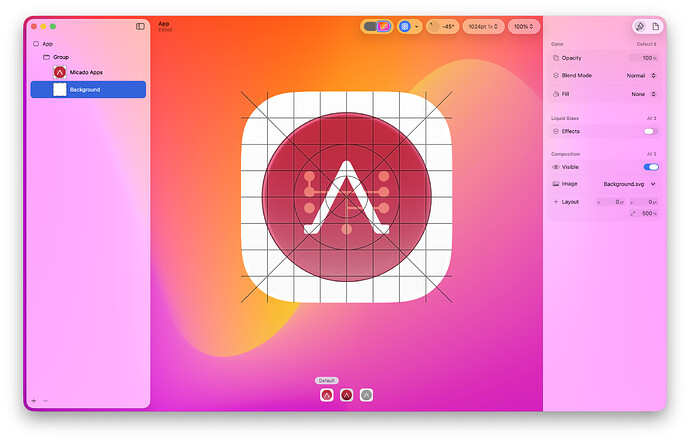Select the Micado Apps layer

(86, 72)
